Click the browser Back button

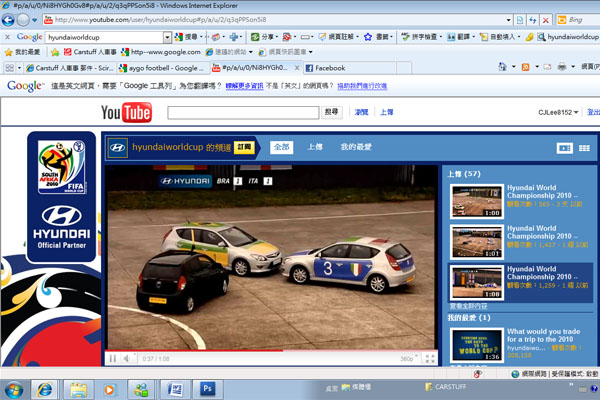coord(9,19)
